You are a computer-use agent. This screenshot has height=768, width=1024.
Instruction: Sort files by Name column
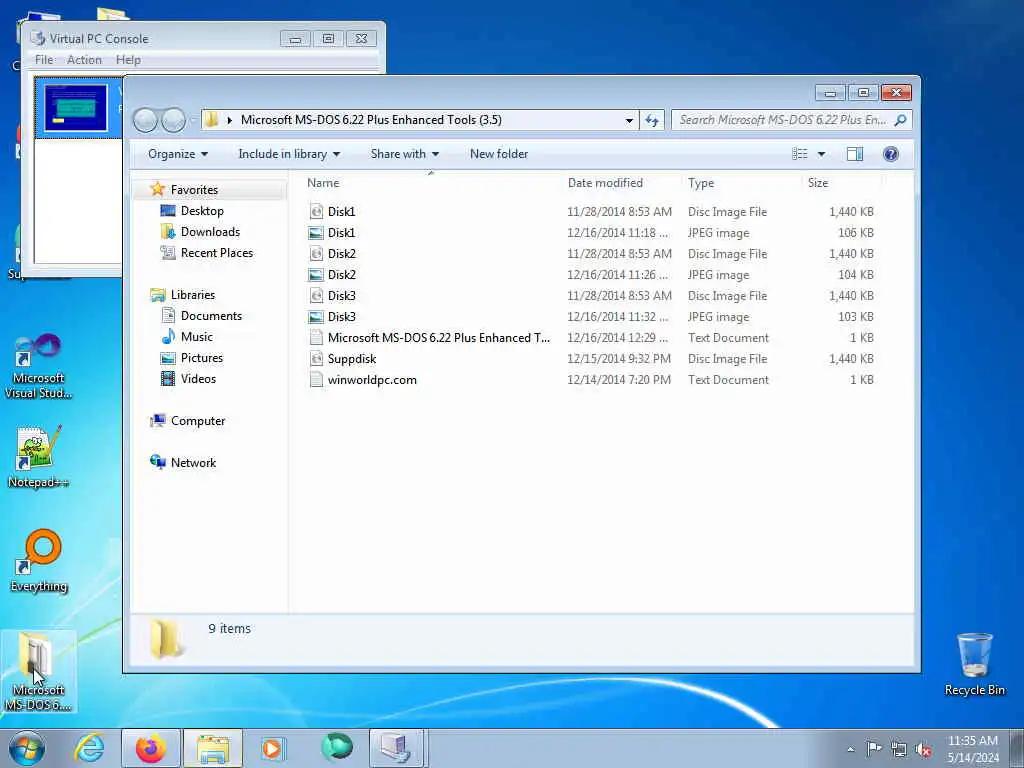coord(323,183)
